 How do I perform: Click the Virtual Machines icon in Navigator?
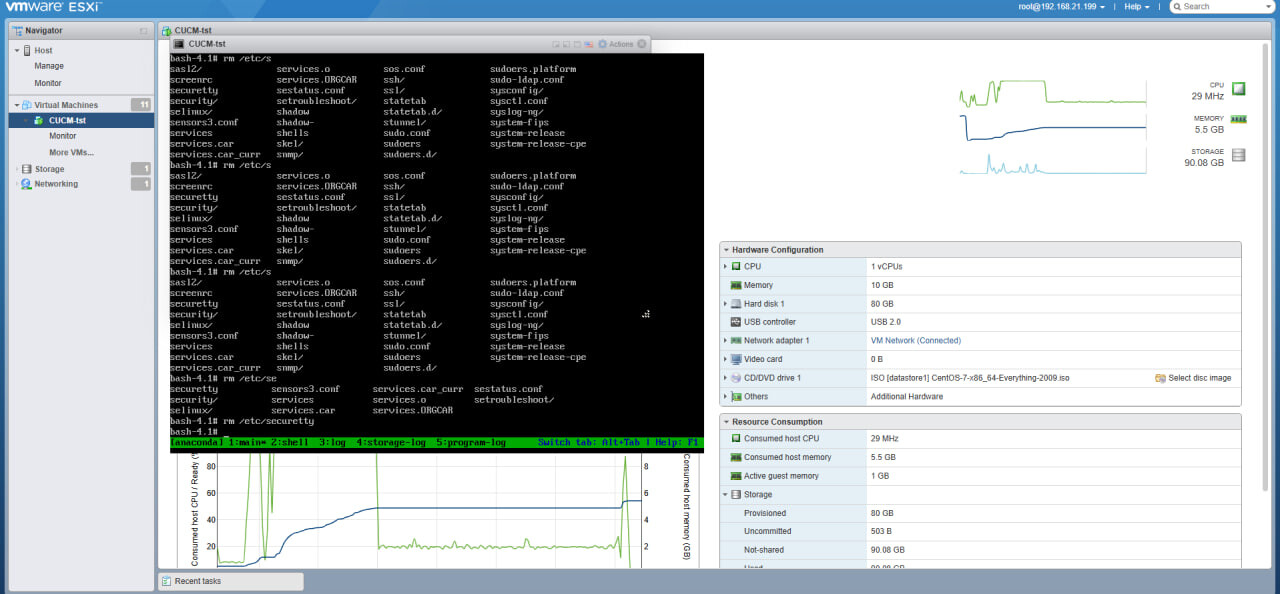coord(26,105)
